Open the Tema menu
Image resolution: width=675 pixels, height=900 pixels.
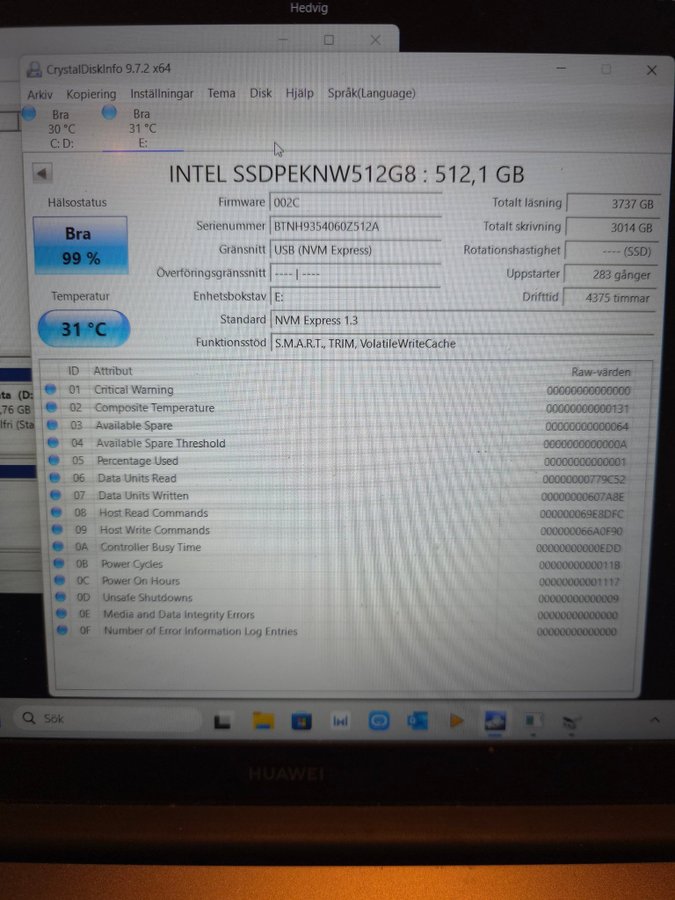pyautogui.click(x=221, y=93)
